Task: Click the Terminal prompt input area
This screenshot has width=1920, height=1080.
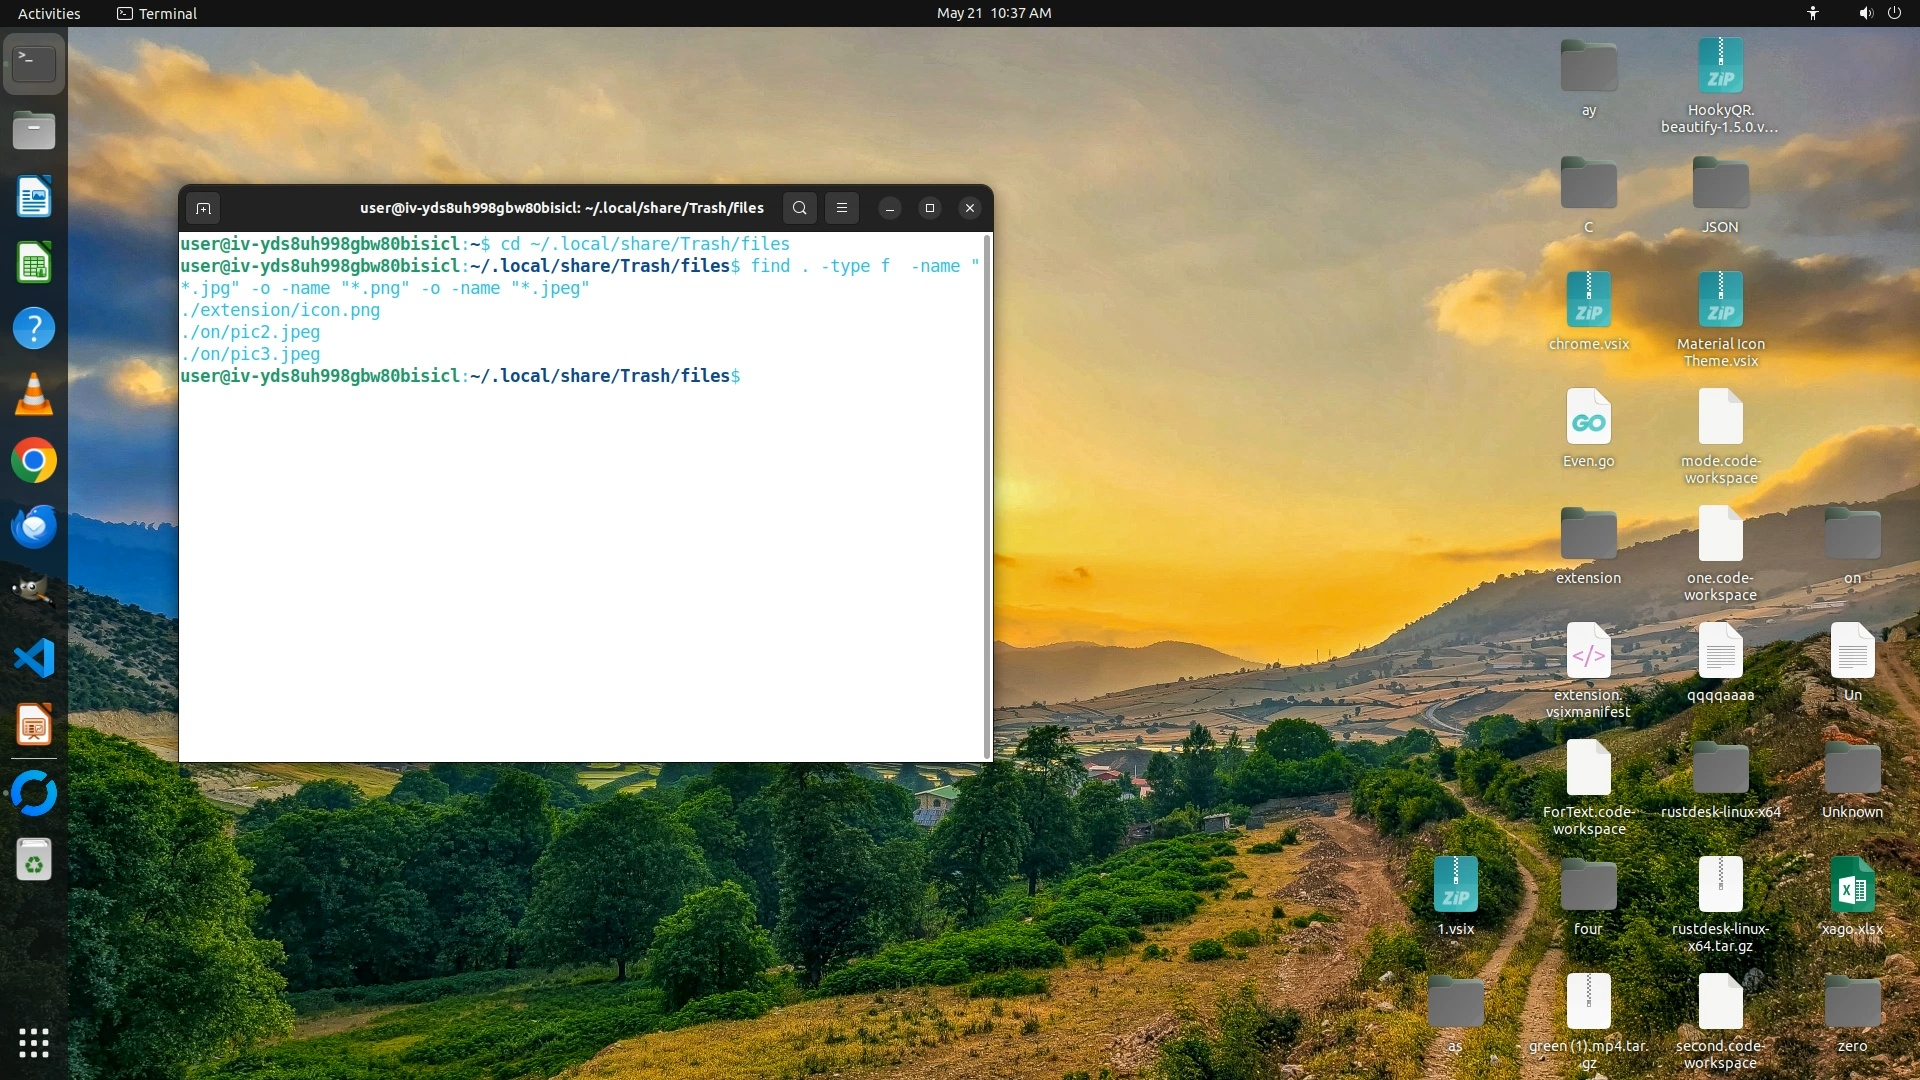Action: coord(760,377)
